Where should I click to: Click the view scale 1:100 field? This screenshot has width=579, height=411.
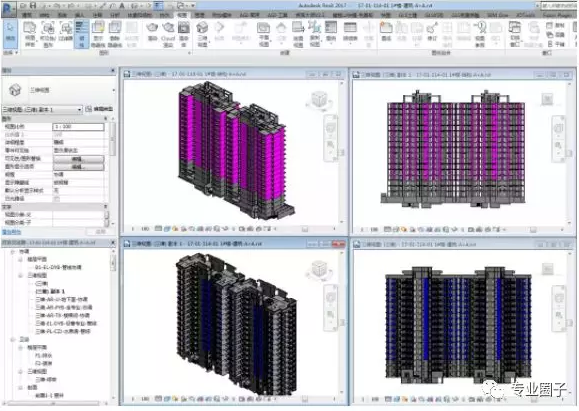pos(78,127)
